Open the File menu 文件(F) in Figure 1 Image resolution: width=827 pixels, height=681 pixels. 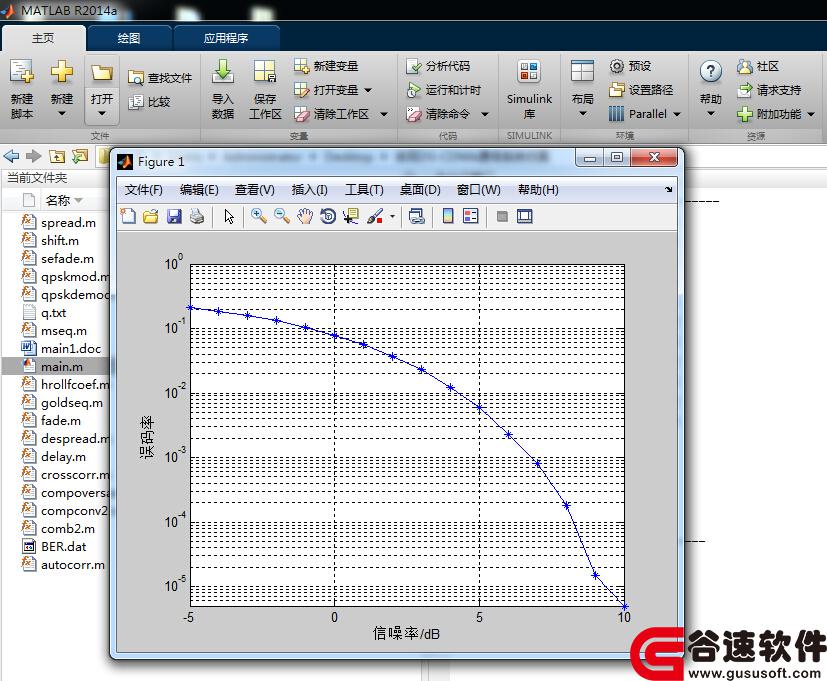pyautogui.click(x=143, y=190)
